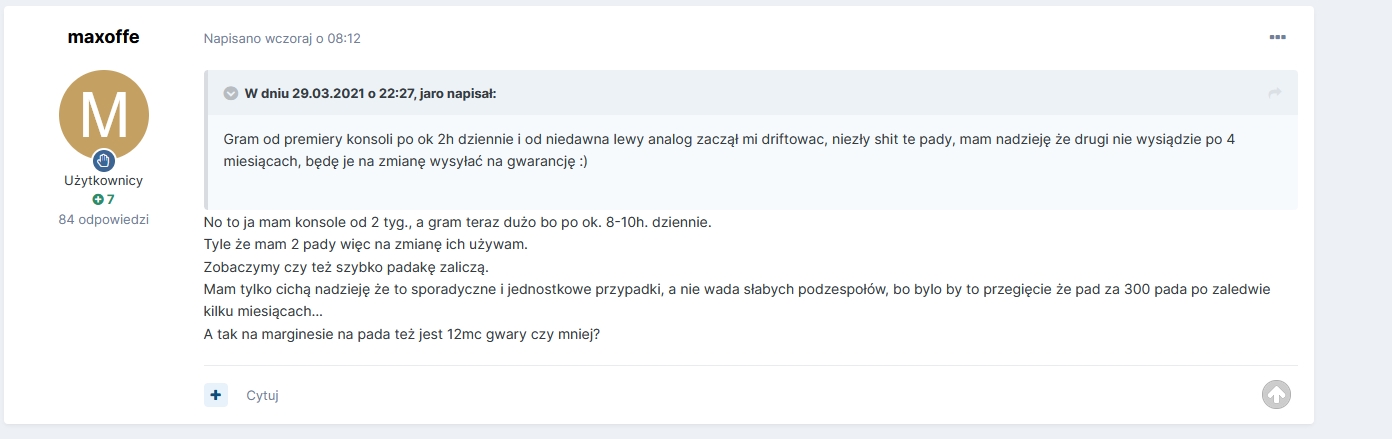Click Użytkownicy group label
The height and width of the screenshot is (439, 1392).
tap(104, 180)
